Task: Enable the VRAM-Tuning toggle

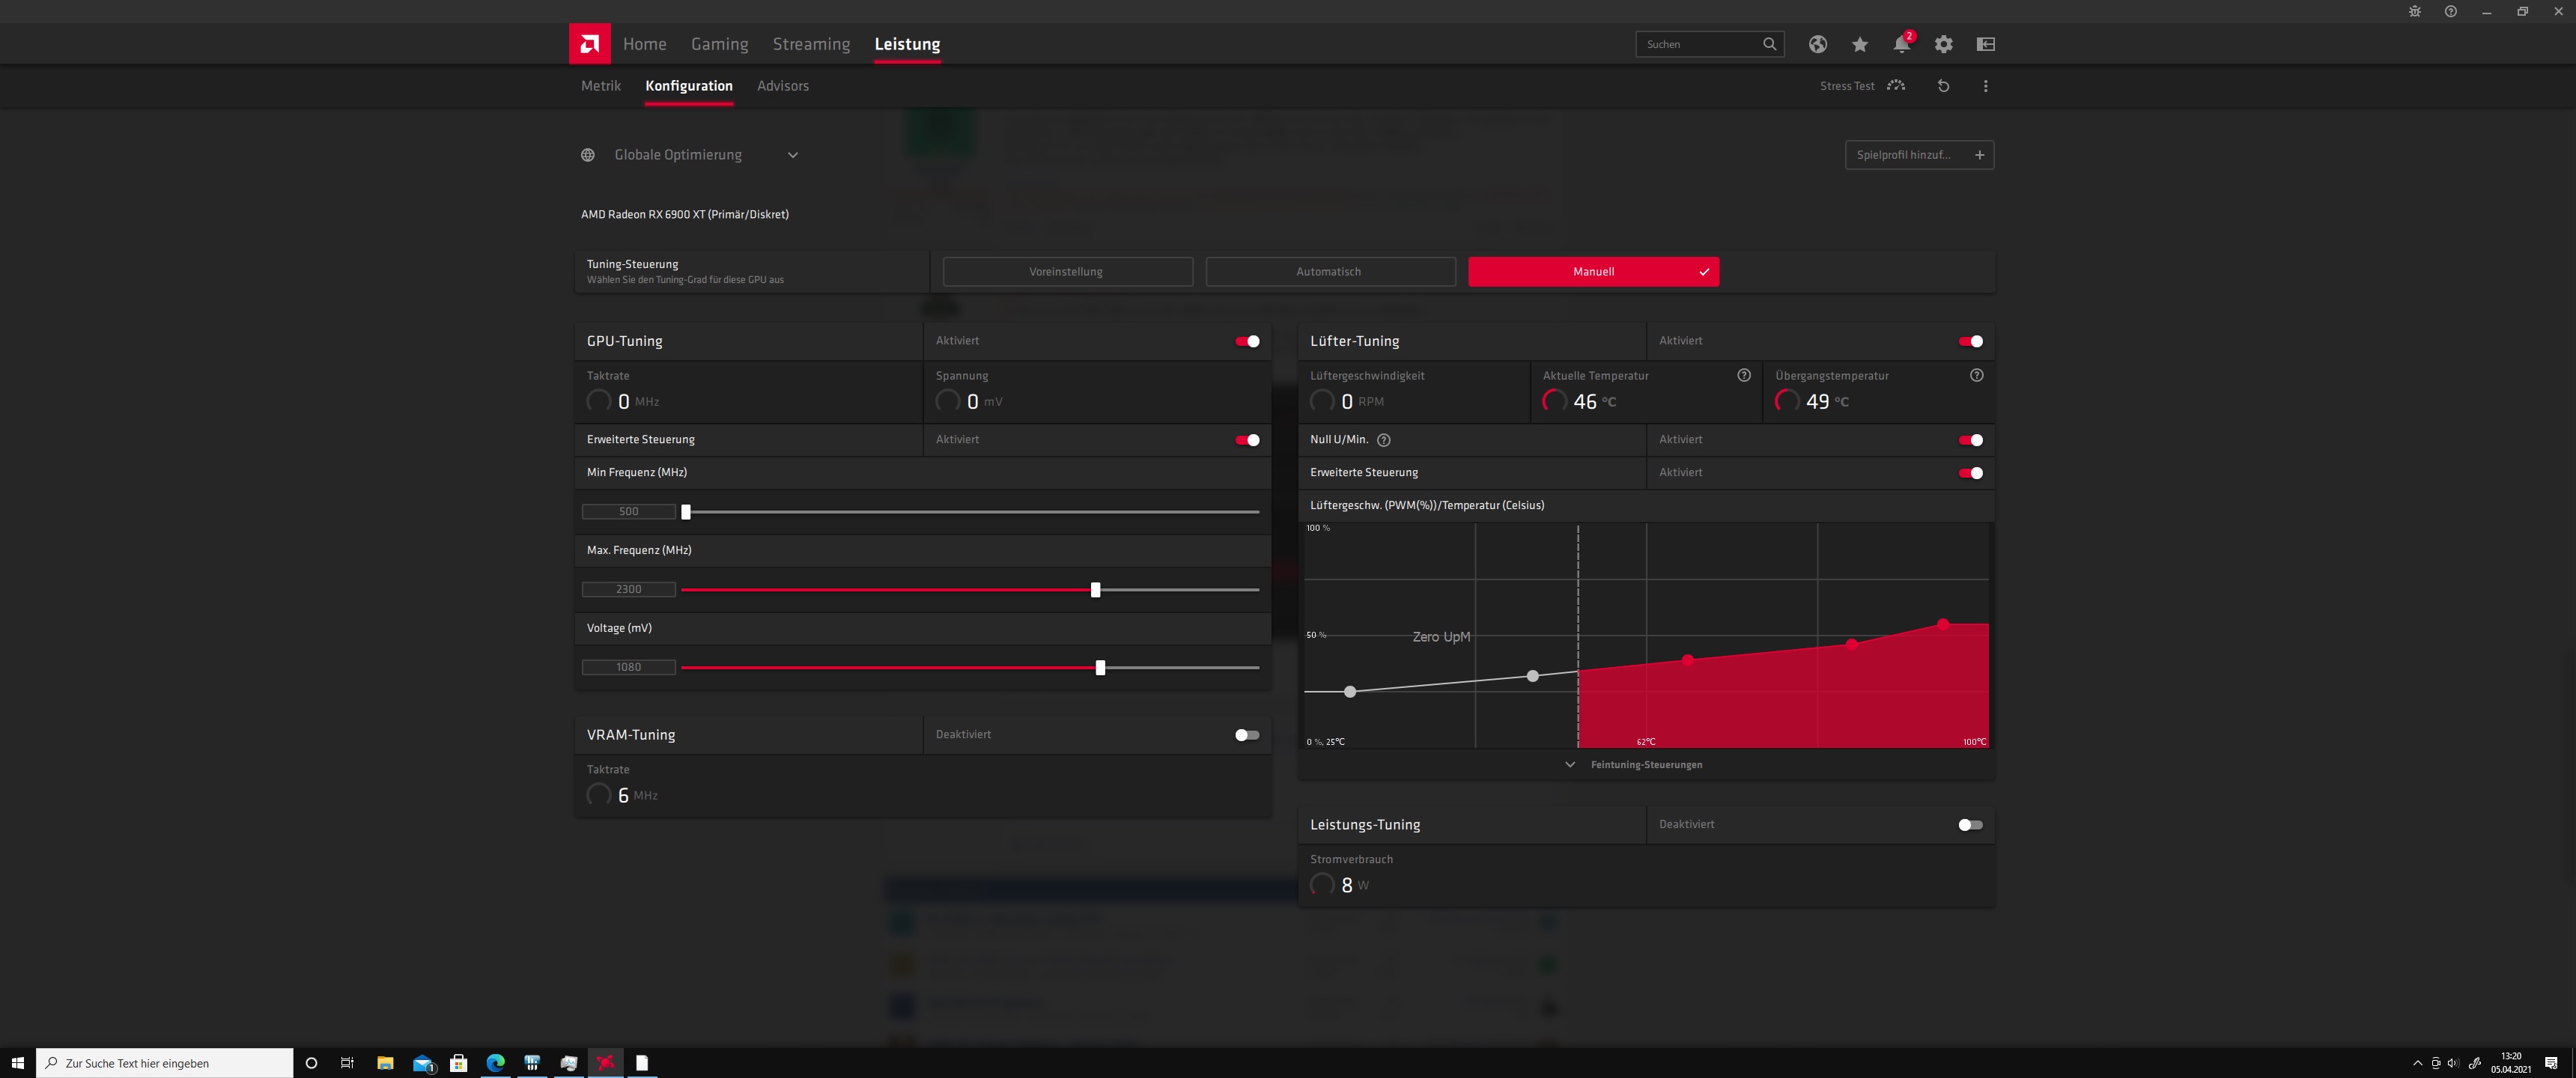Action: (1247, 735)
